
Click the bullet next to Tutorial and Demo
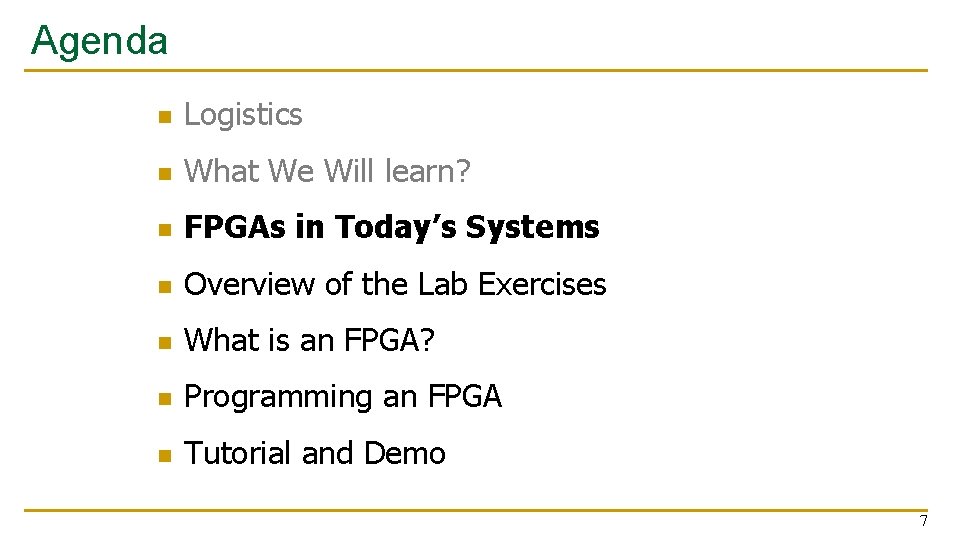(165, 456)
